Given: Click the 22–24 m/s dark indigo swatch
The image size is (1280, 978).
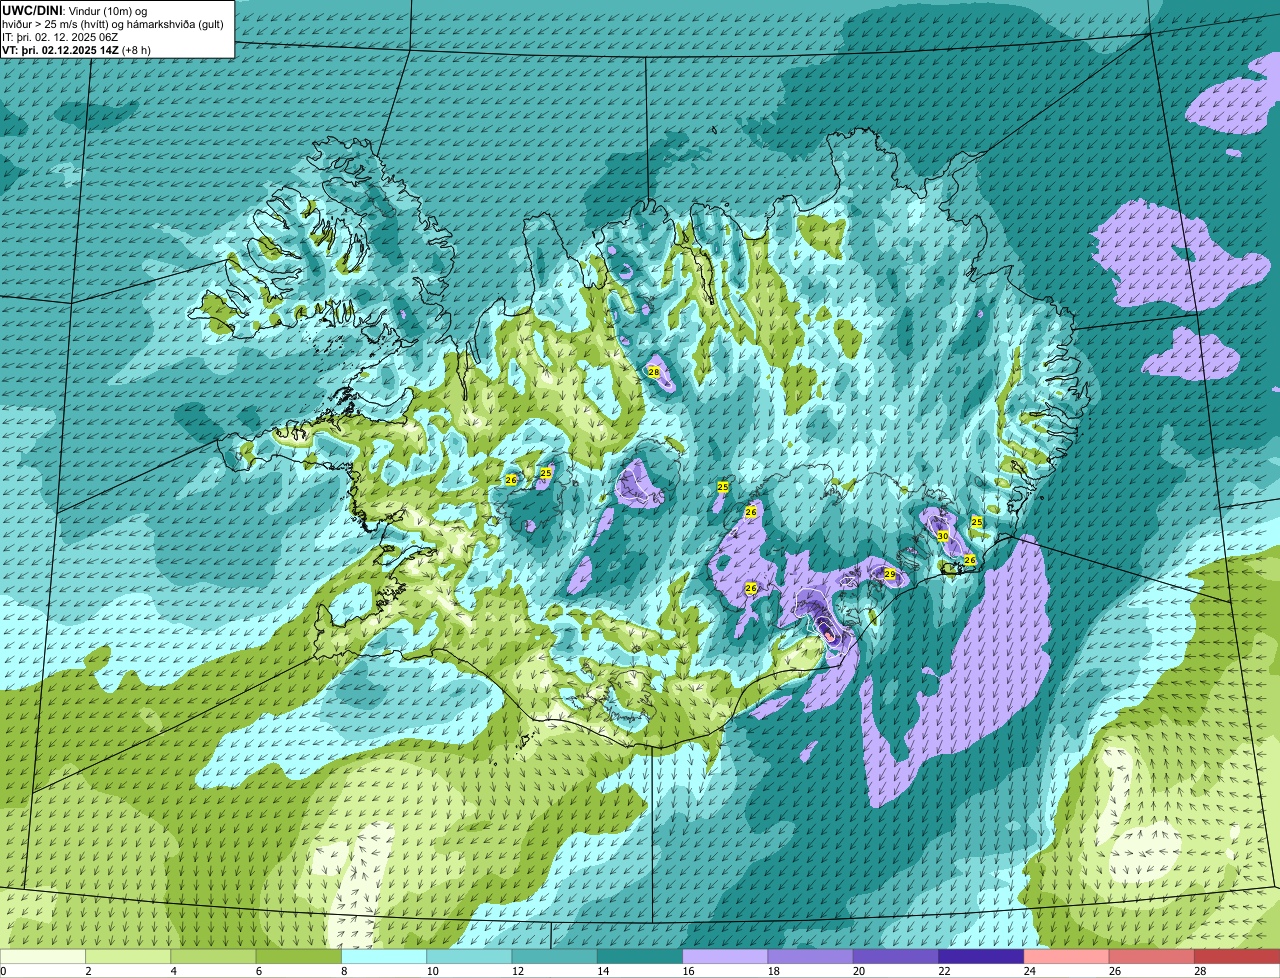Looking at the screenshot, I should (981, 957).
